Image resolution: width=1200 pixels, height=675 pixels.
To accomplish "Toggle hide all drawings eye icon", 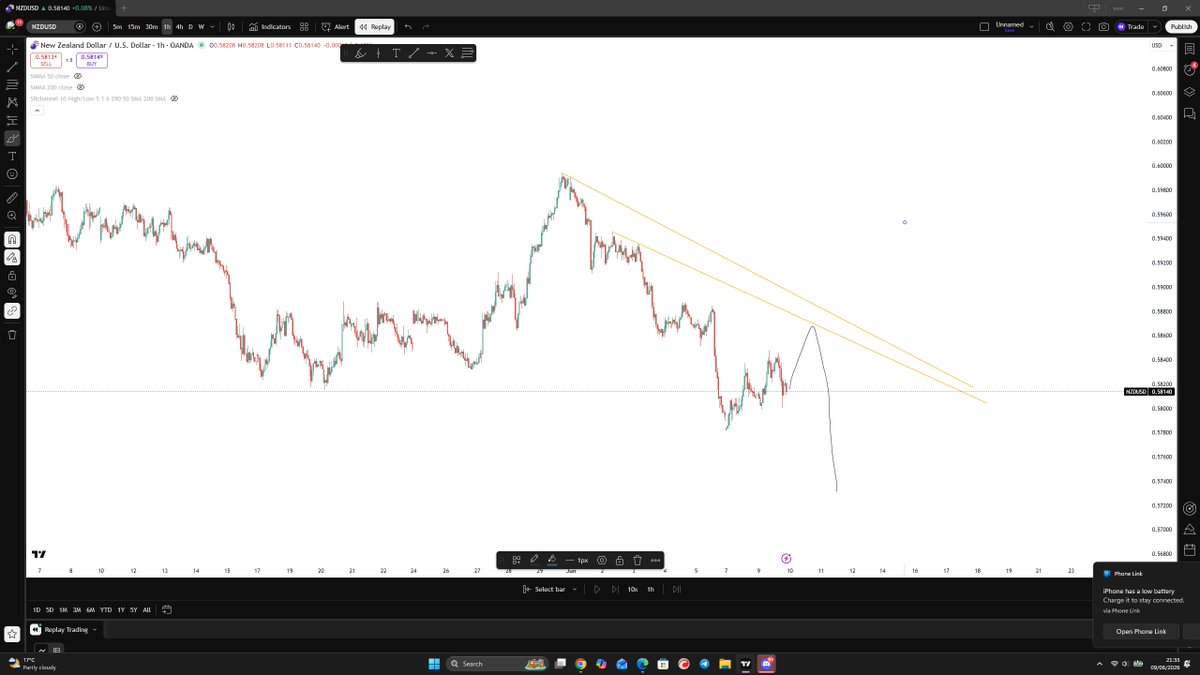I will 12,293.
